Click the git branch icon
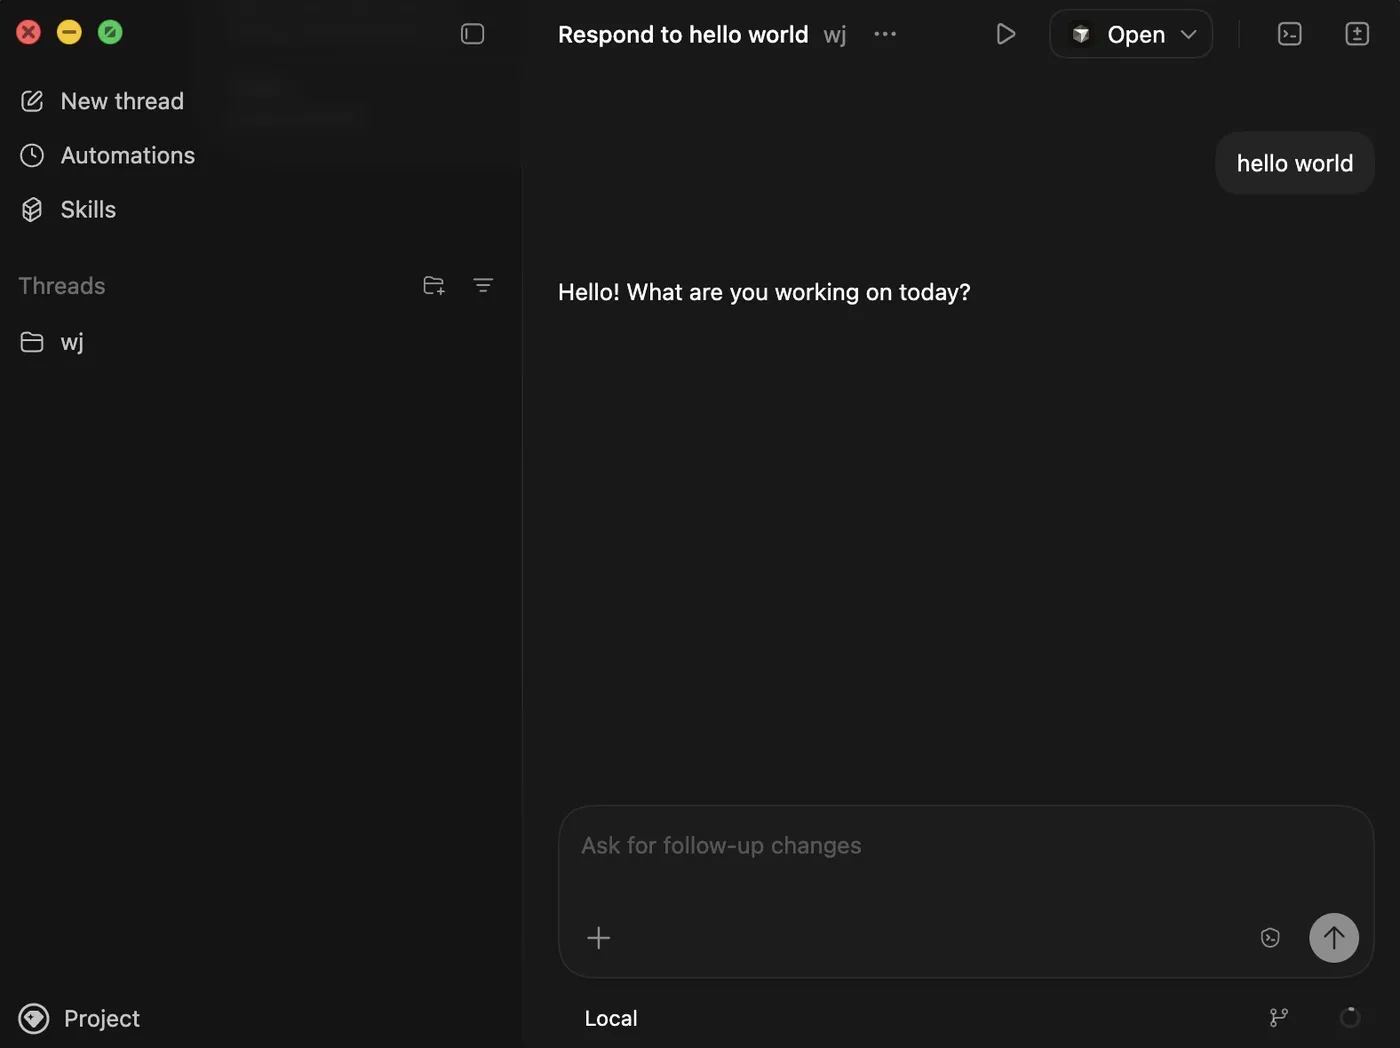This screenshot has width=1400, height=1048. pyautogui.click(x=1279, y=1018)
